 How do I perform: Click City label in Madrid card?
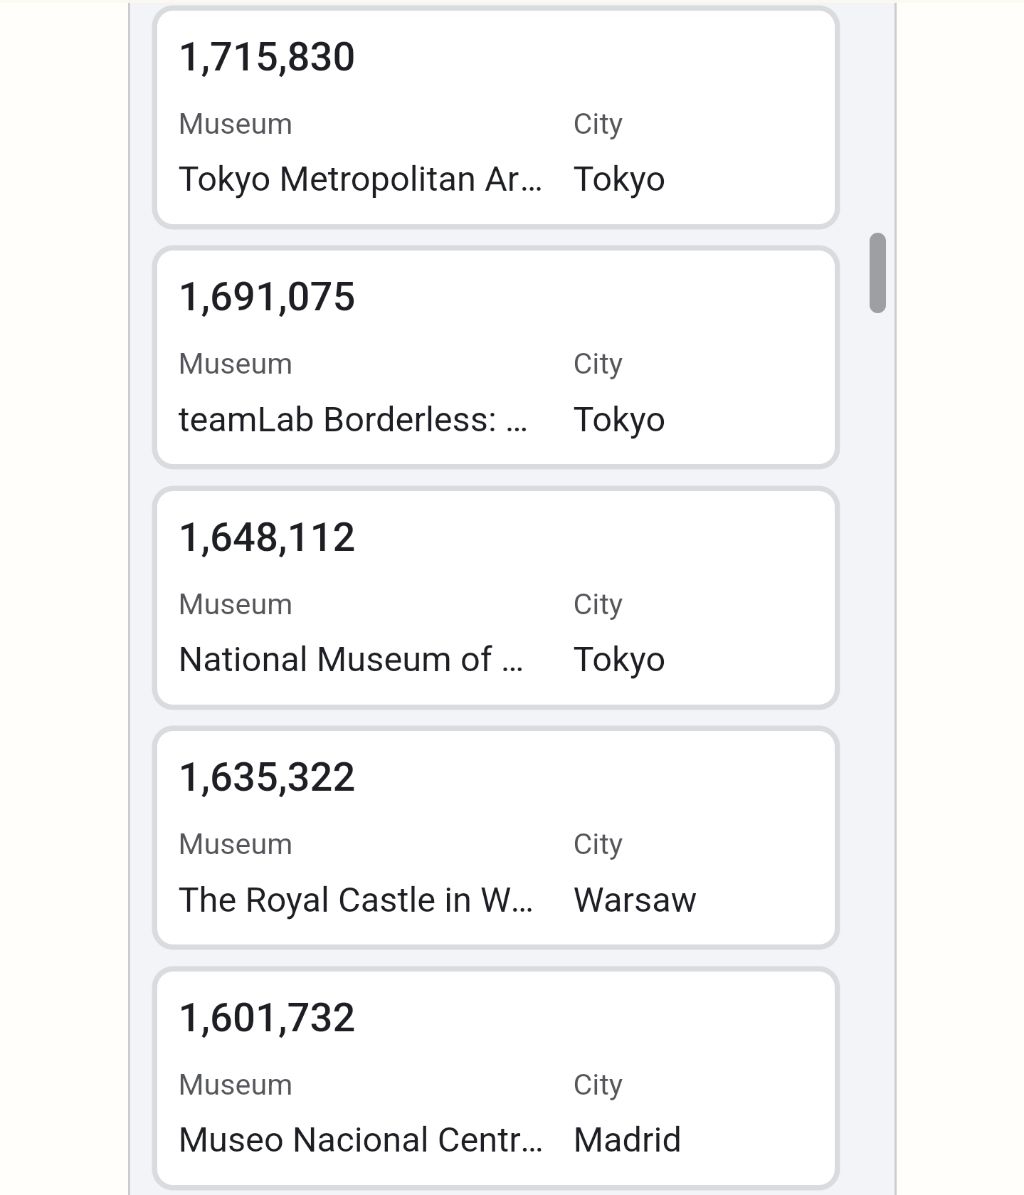tap(598, 1085)
